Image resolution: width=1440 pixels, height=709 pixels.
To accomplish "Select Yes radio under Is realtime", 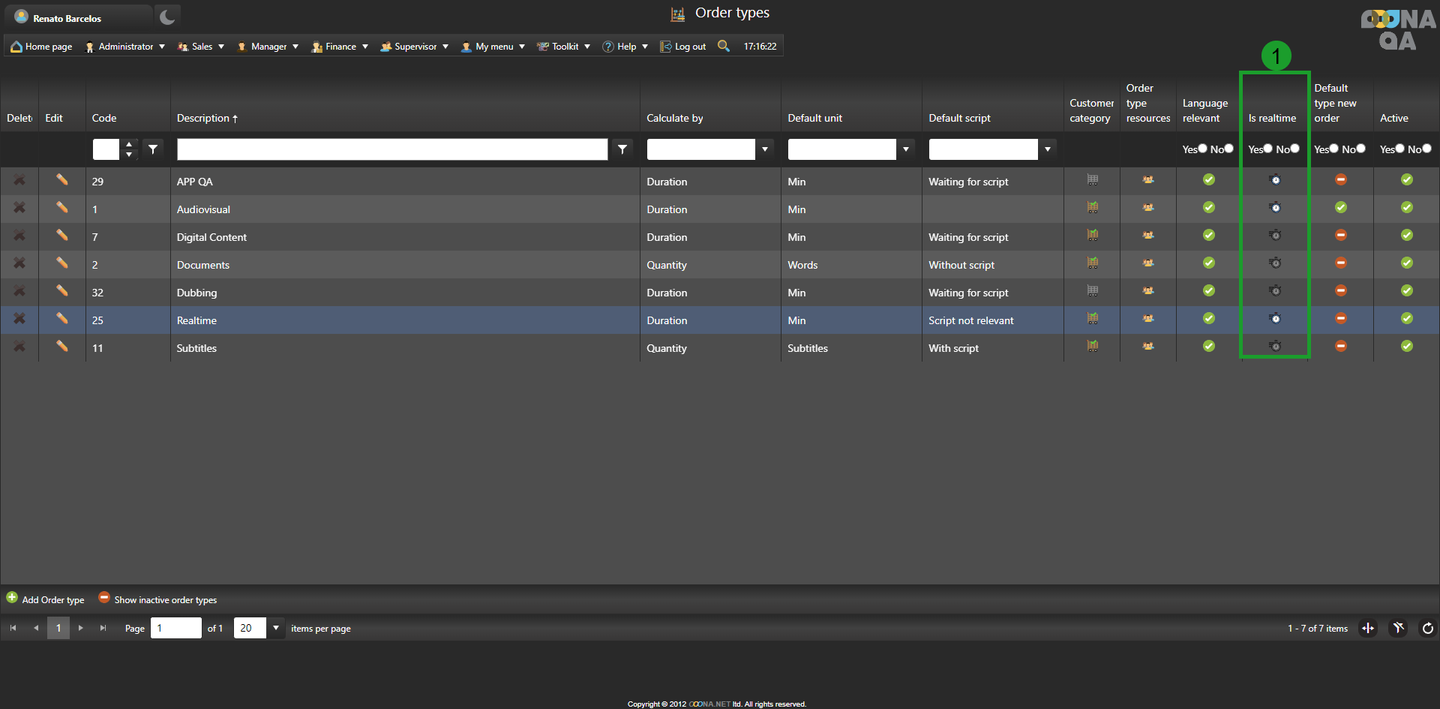I will point(1268,149).
